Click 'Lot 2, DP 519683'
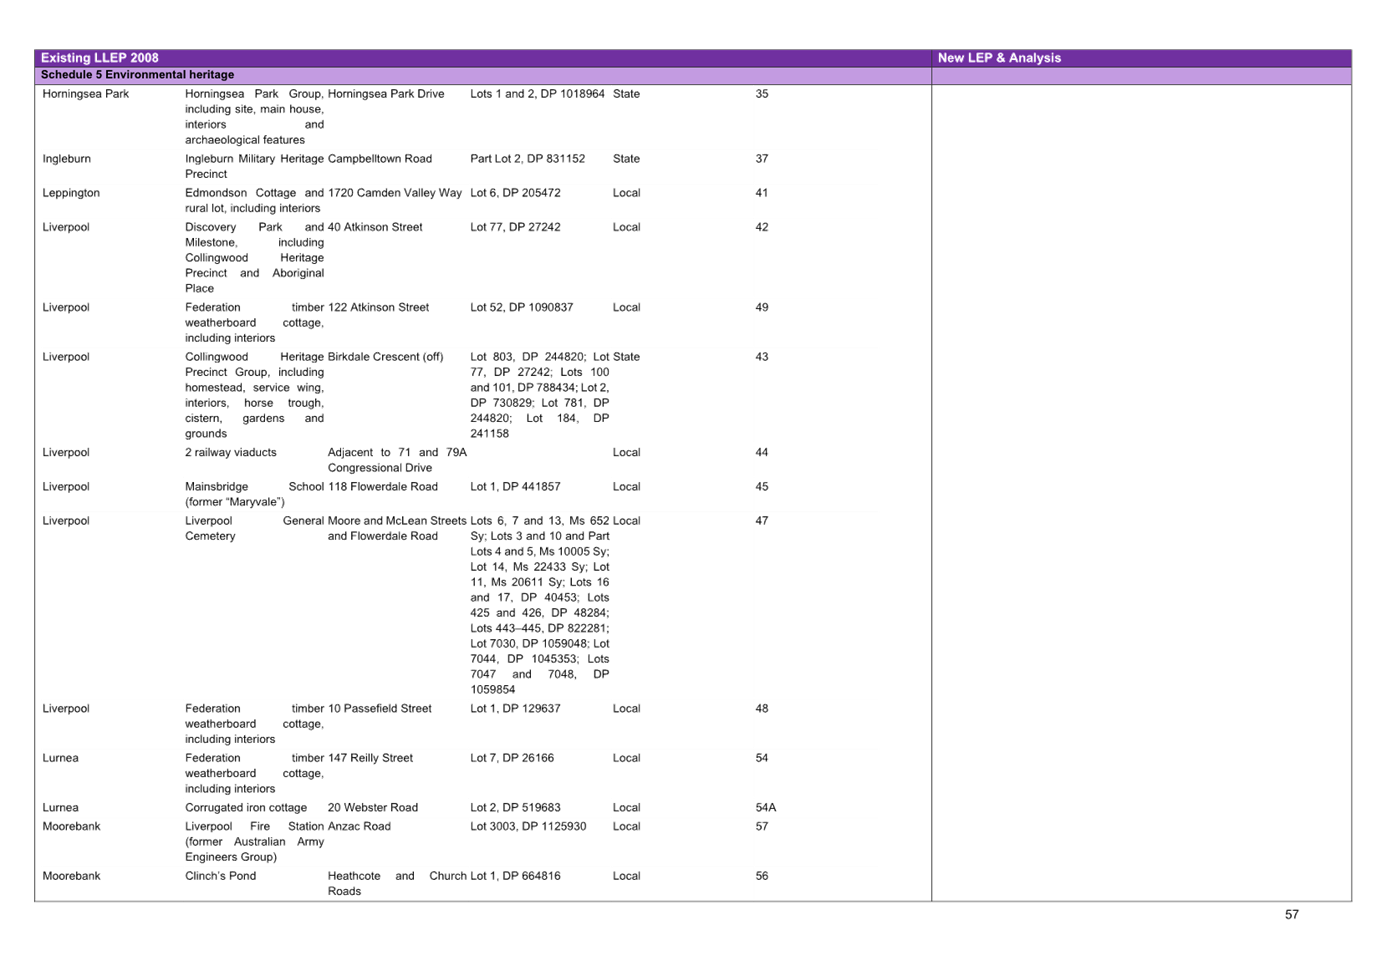The image size is (1382, 977). pyautogui.click(x=515, y=808)
